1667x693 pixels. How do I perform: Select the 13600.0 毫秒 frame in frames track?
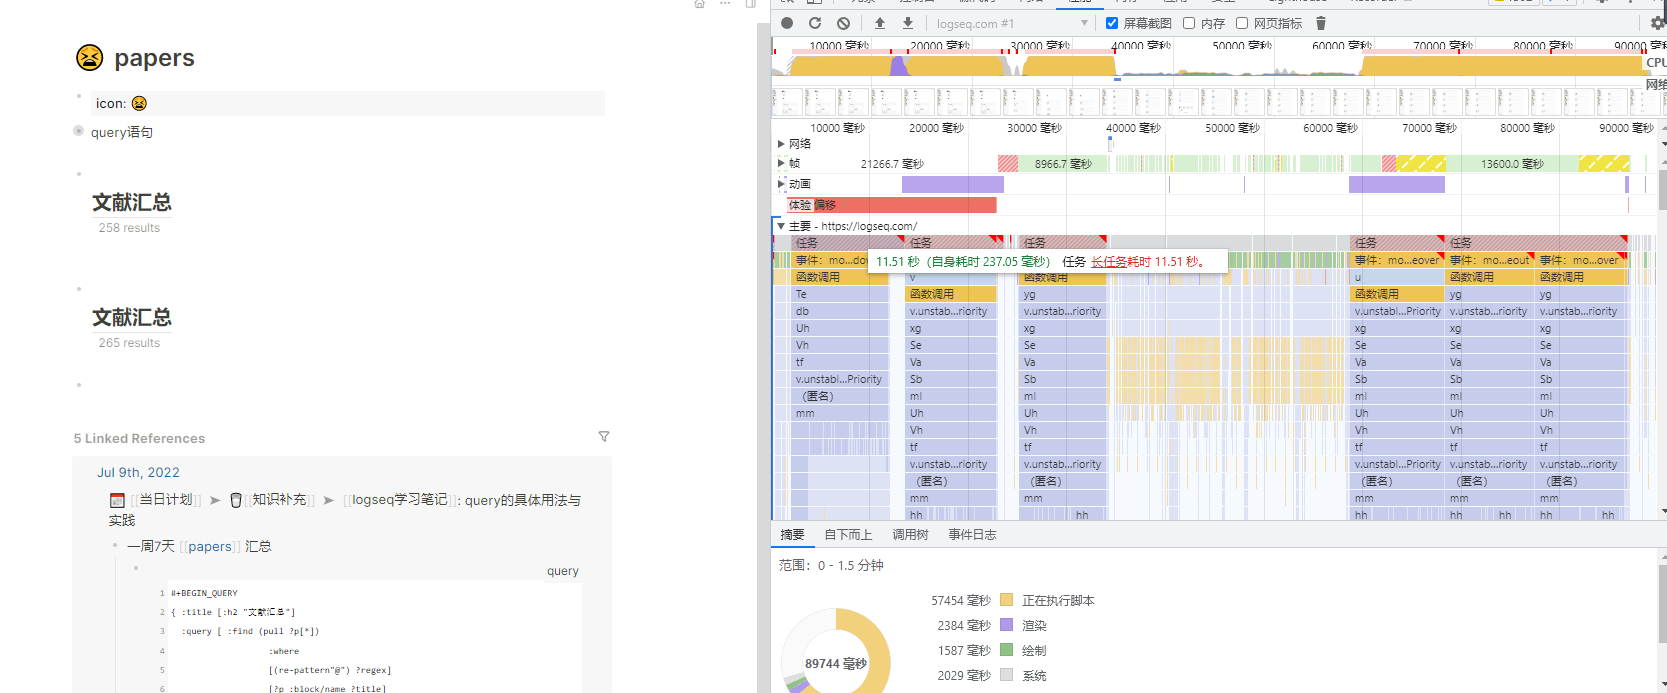pyautogui.click(x=1512, y=163)
